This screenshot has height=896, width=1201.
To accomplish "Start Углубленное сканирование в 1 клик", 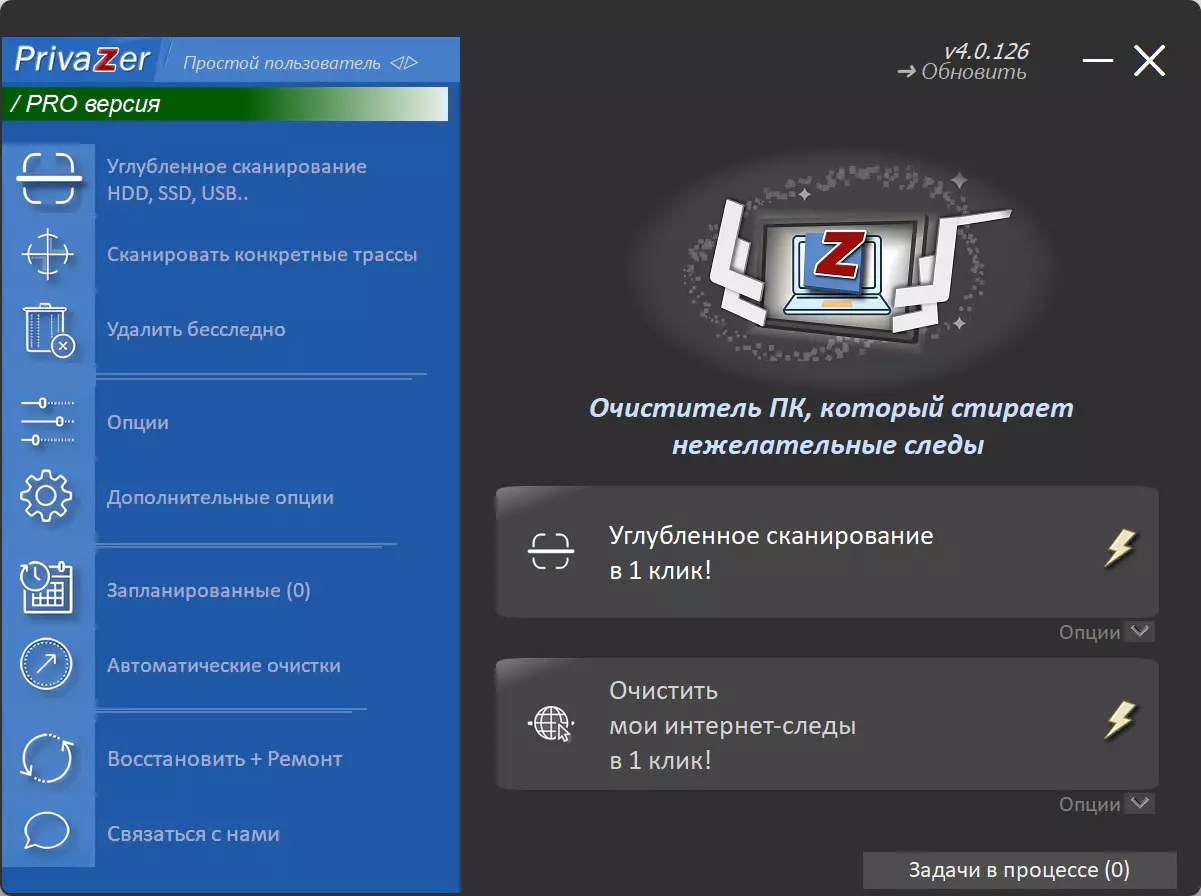I will tap(827, 552).
